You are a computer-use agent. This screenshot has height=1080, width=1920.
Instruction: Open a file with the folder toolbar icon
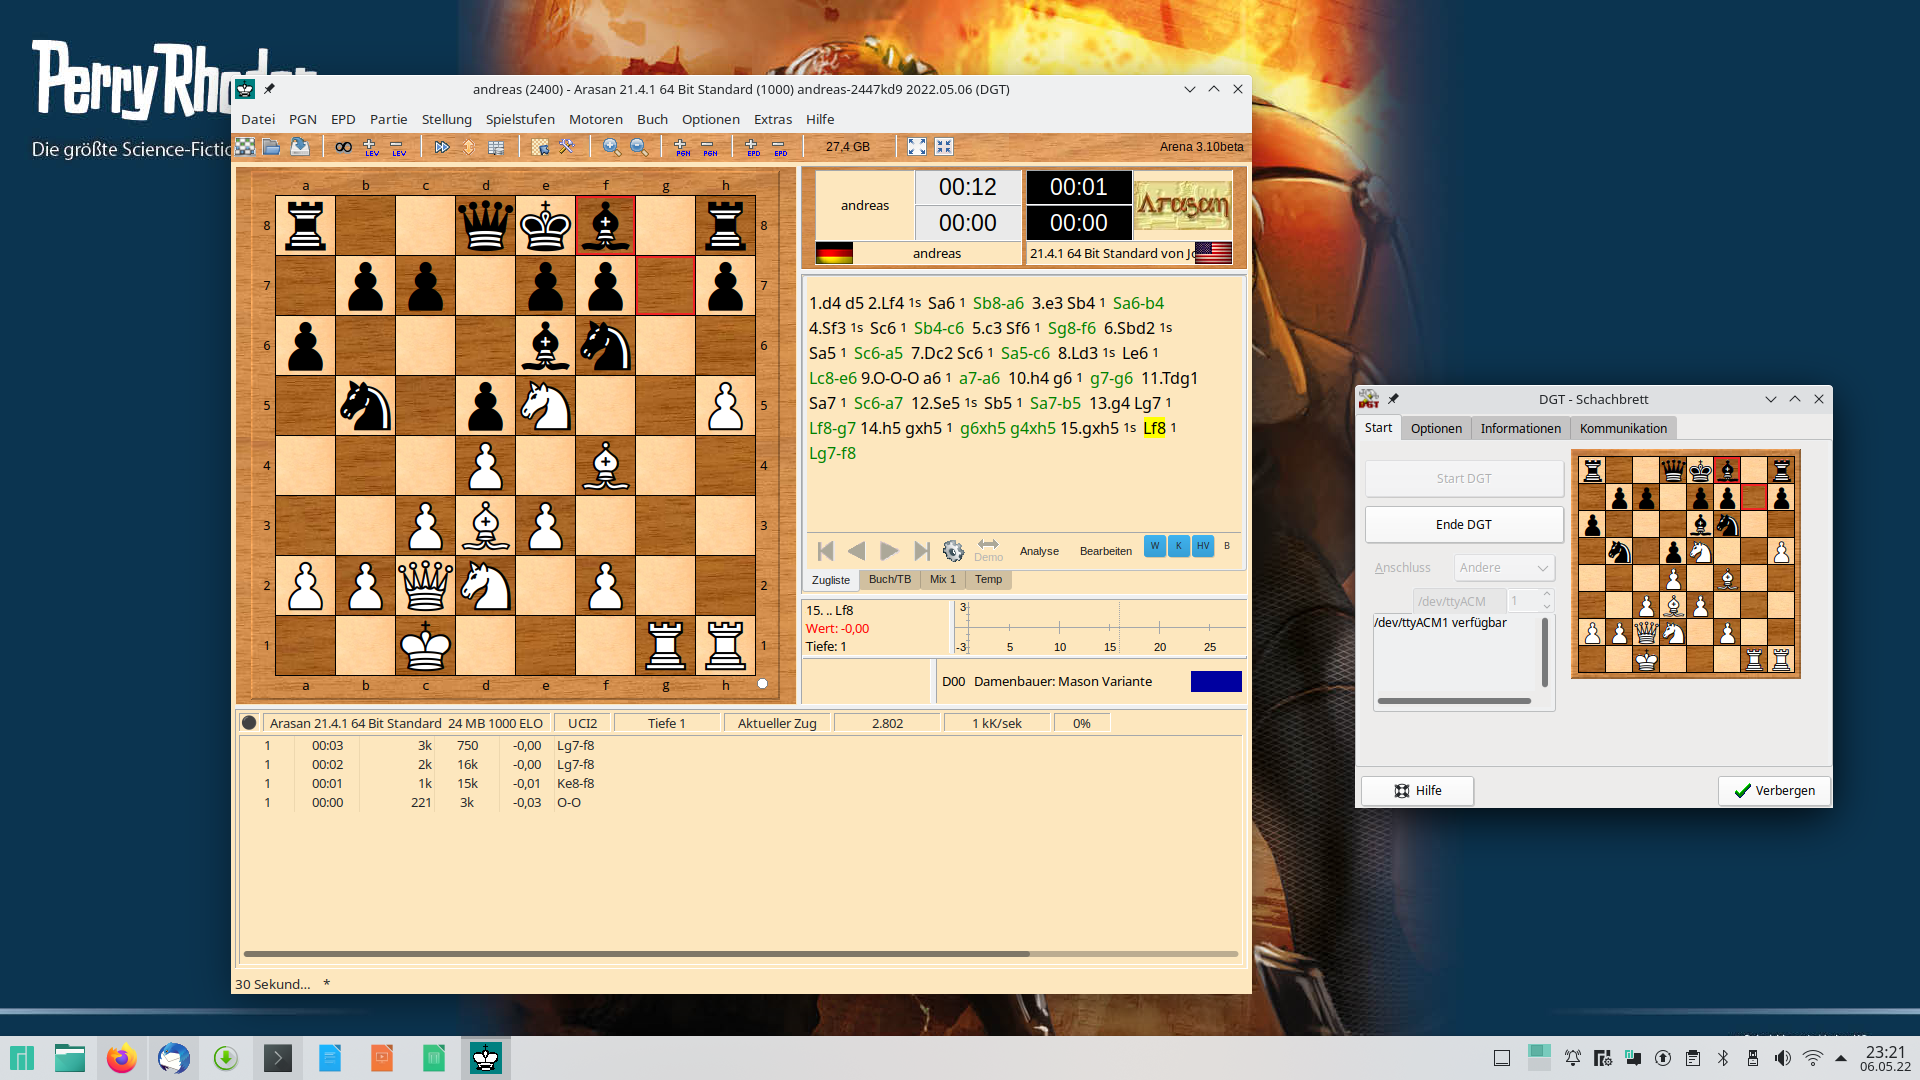271,147
